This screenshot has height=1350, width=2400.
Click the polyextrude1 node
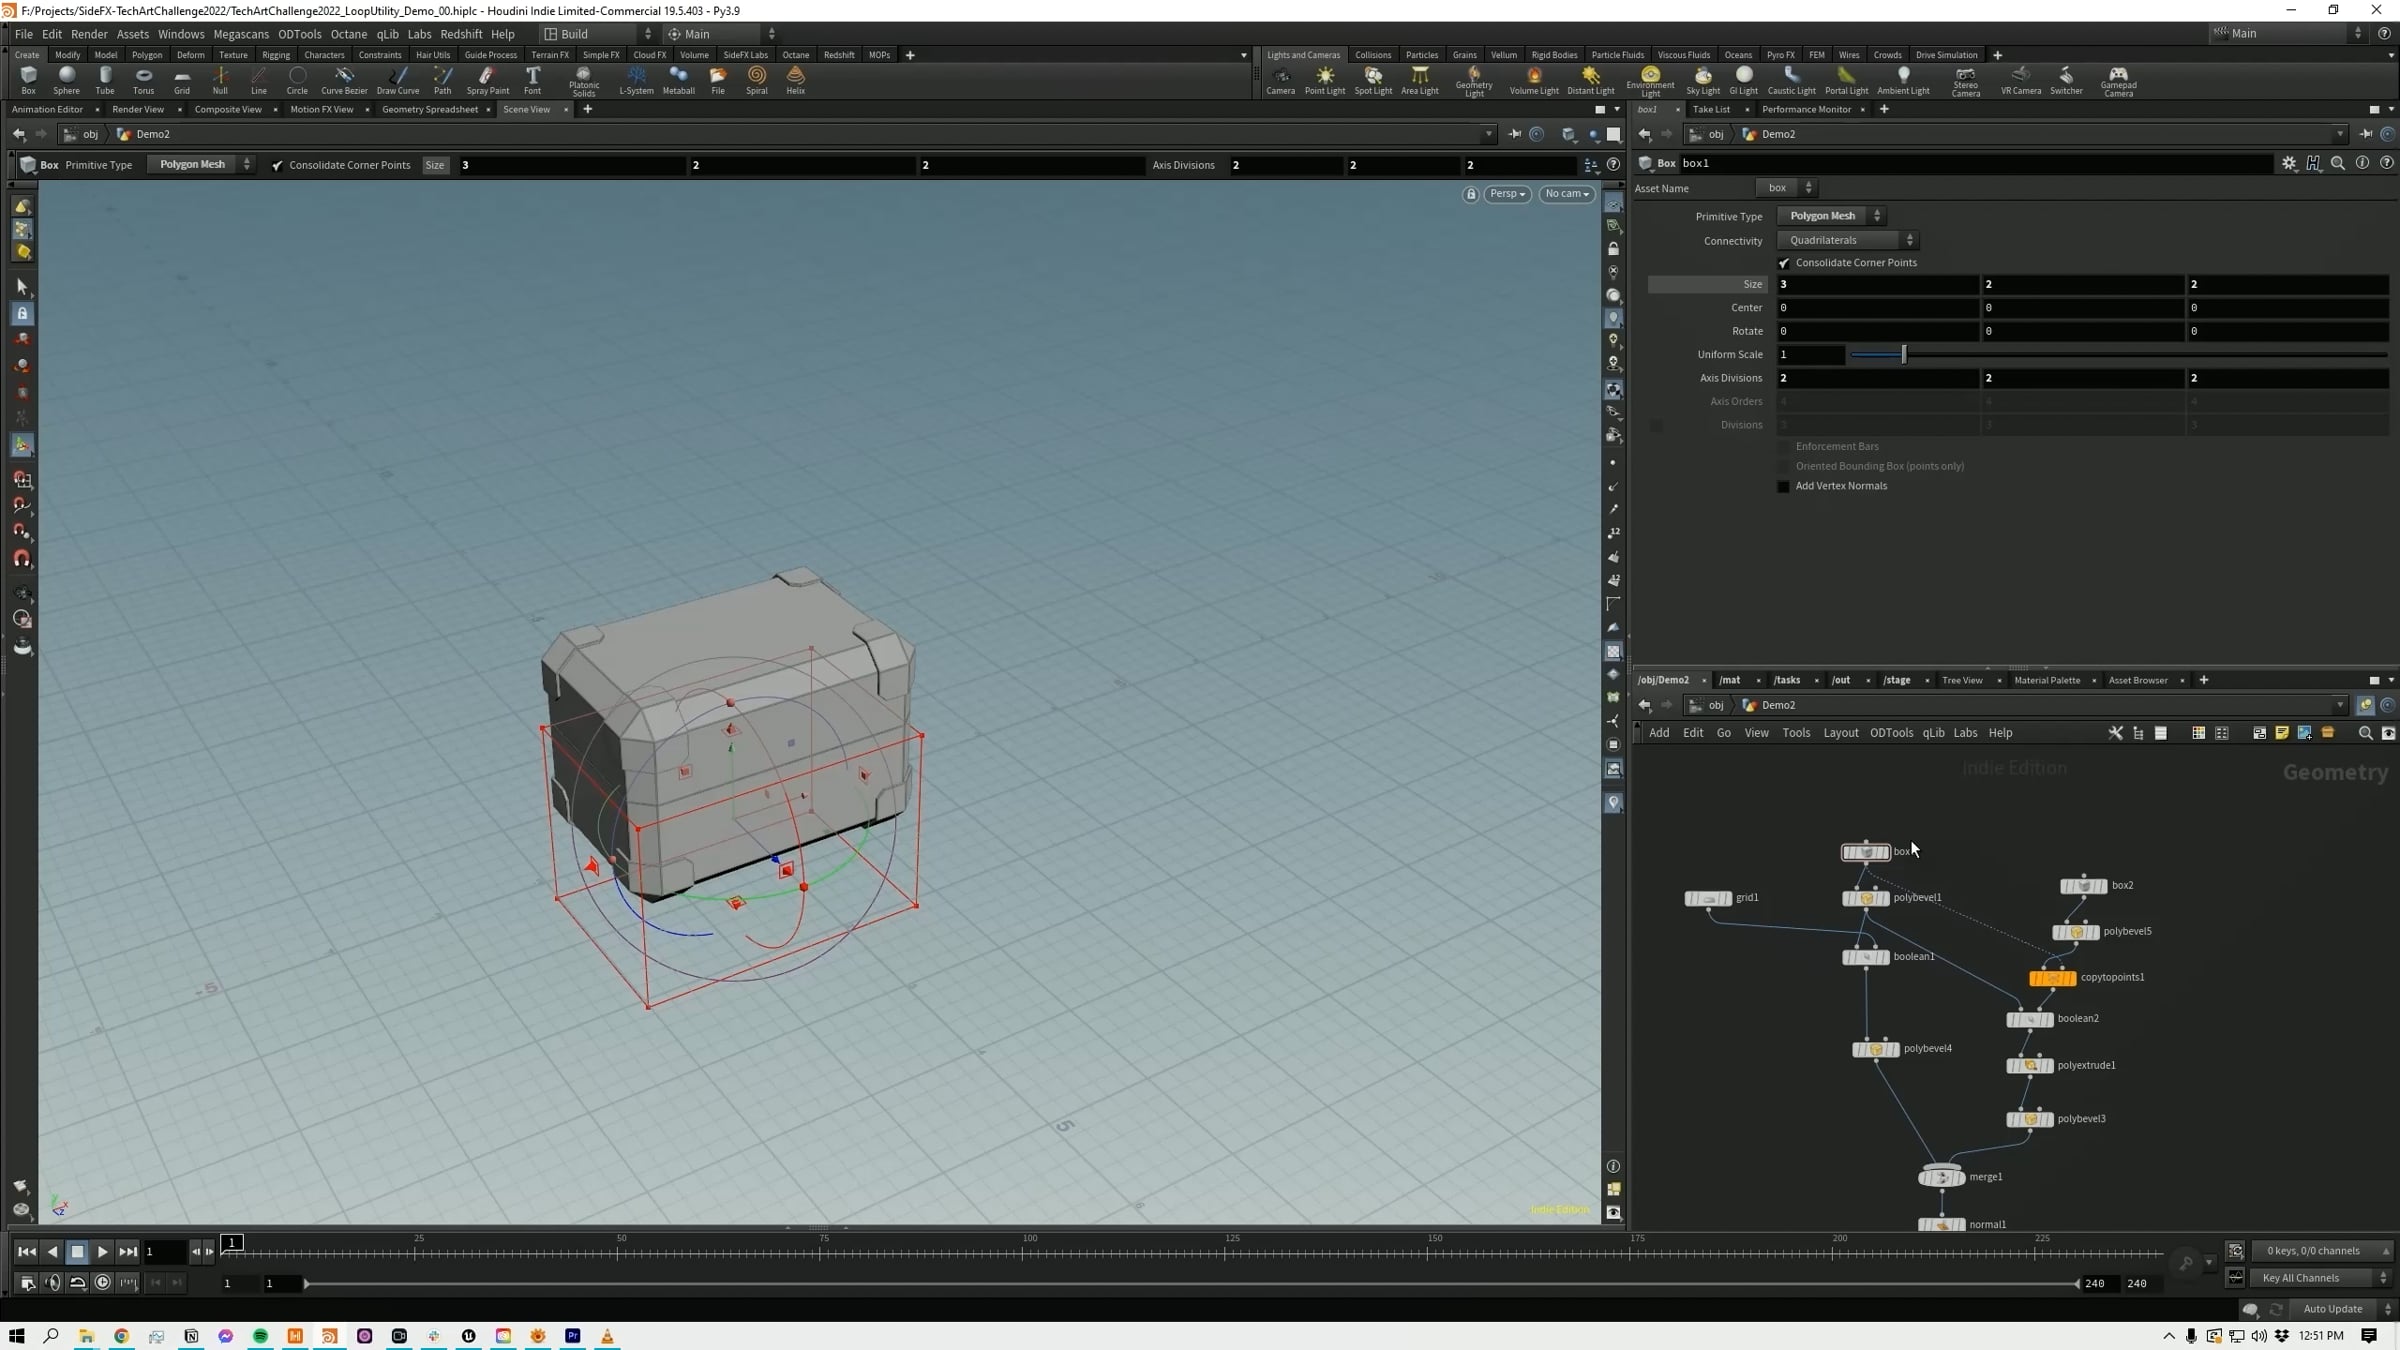pyautogui.click(x=2030, y=1066)
